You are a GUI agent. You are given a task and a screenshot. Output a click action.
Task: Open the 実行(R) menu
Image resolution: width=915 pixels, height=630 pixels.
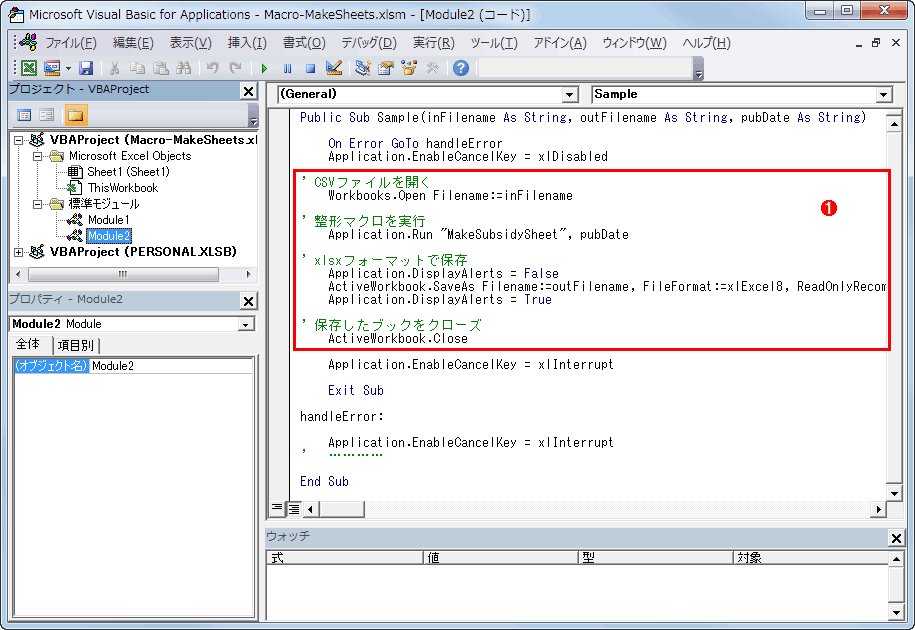(434, 43)
